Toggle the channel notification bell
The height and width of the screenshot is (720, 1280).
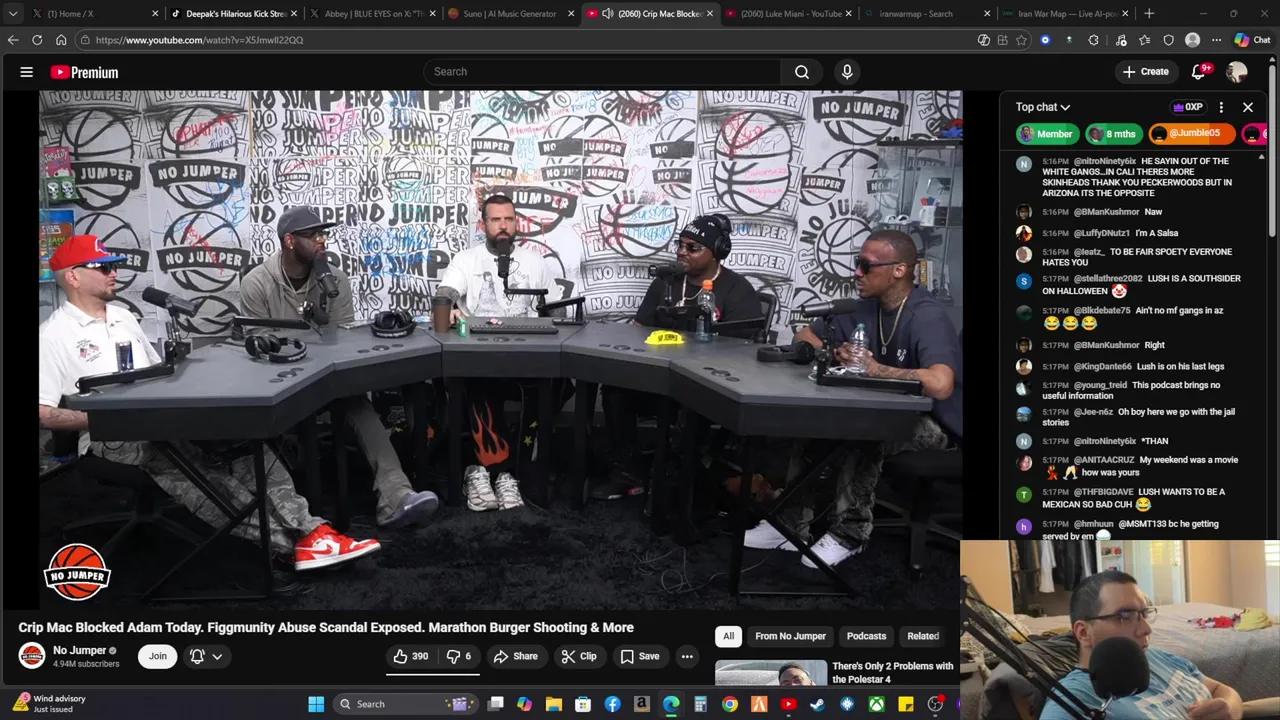[x=197, y=656]
